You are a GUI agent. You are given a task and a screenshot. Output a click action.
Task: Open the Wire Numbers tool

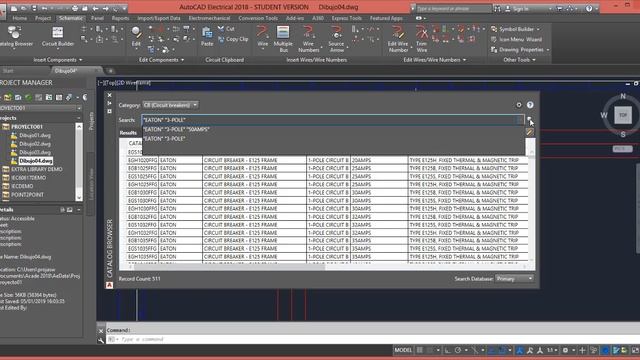(x=309, y=39)
